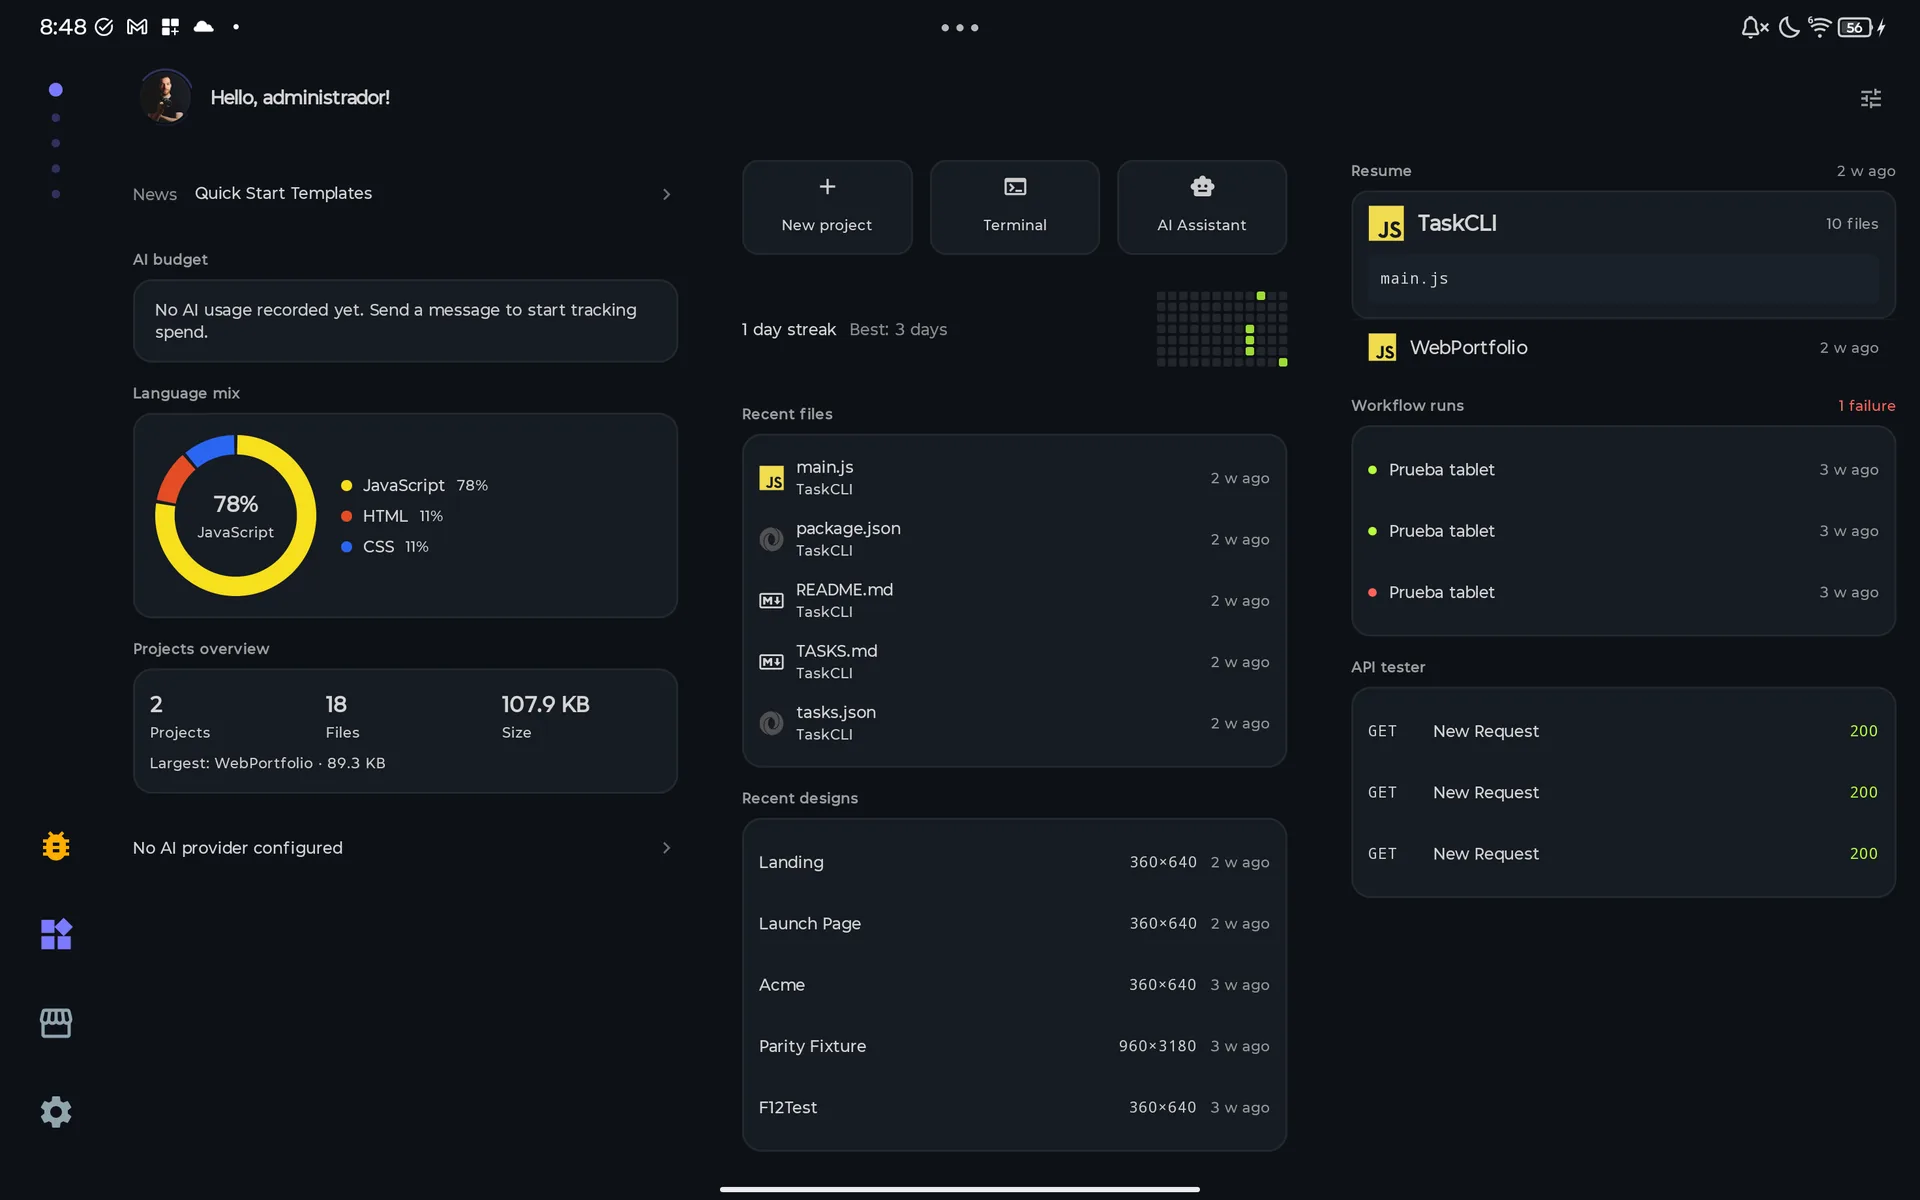Create a New project
The width and height of the screenshot is (1920, 1200).
click(x=827, y=207)
